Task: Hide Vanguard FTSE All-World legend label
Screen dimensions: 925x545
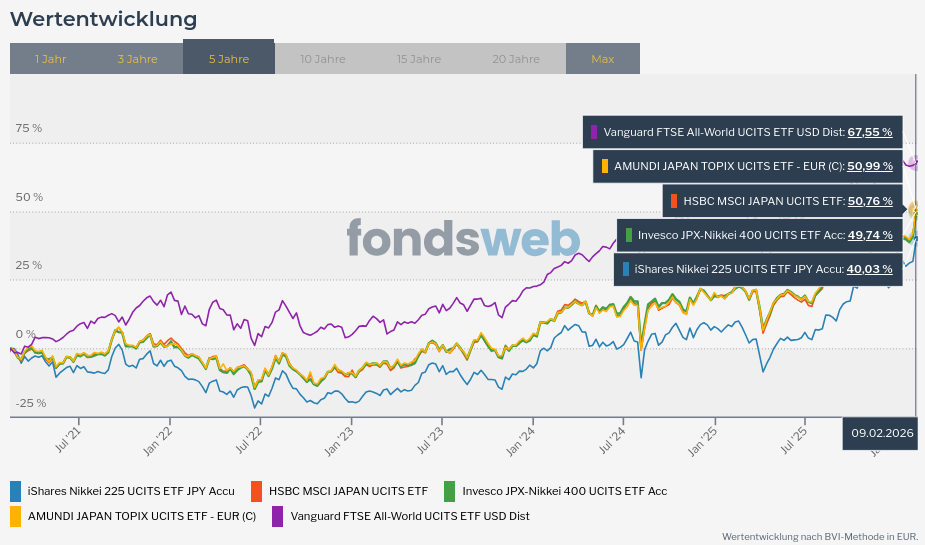Action: [x=410, y=516]
